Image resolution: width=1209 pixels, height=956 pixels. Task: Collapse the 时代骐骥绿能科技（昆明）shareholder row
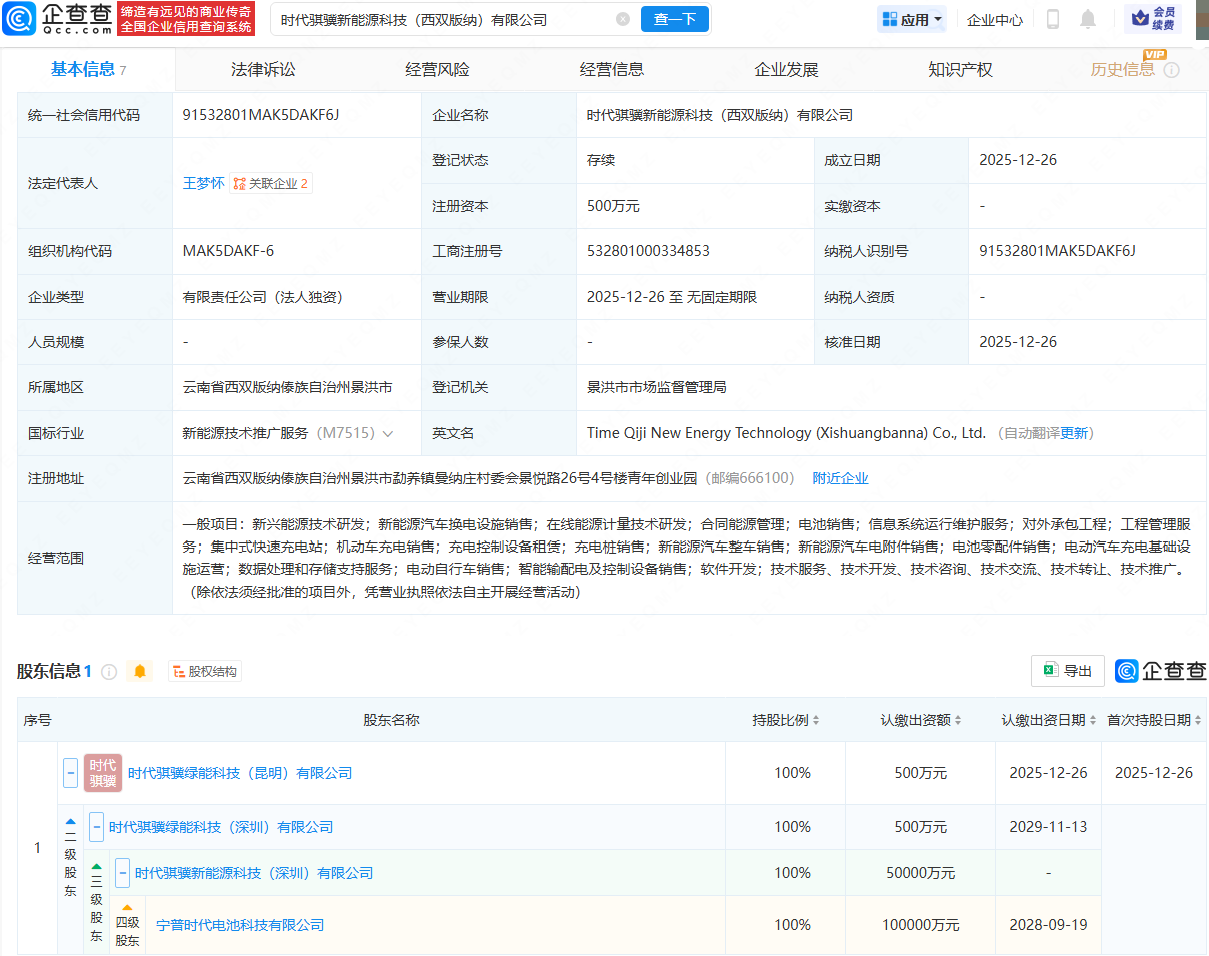point(71,773)
